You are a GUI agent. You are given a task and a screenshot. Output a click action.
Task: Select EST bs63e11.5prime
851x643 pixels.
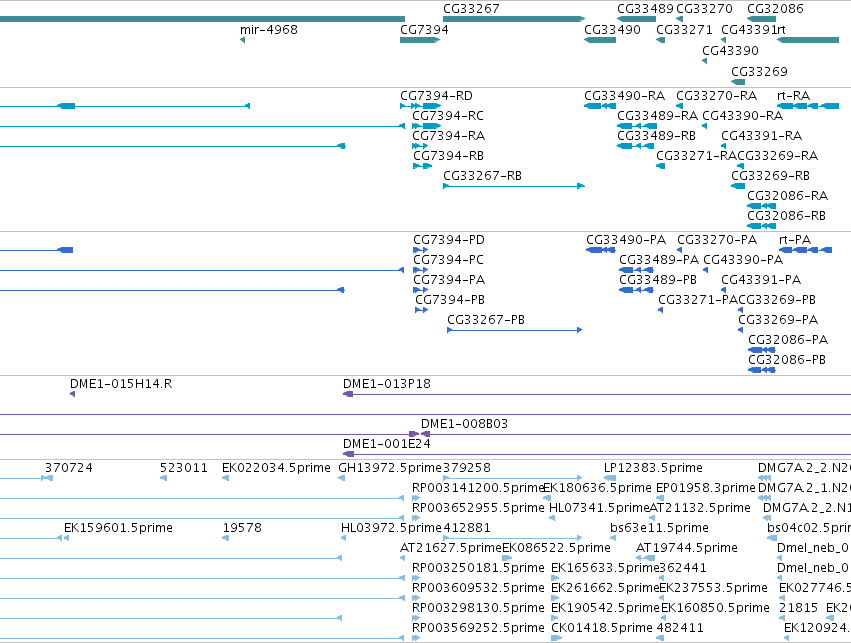pos(659,528)
